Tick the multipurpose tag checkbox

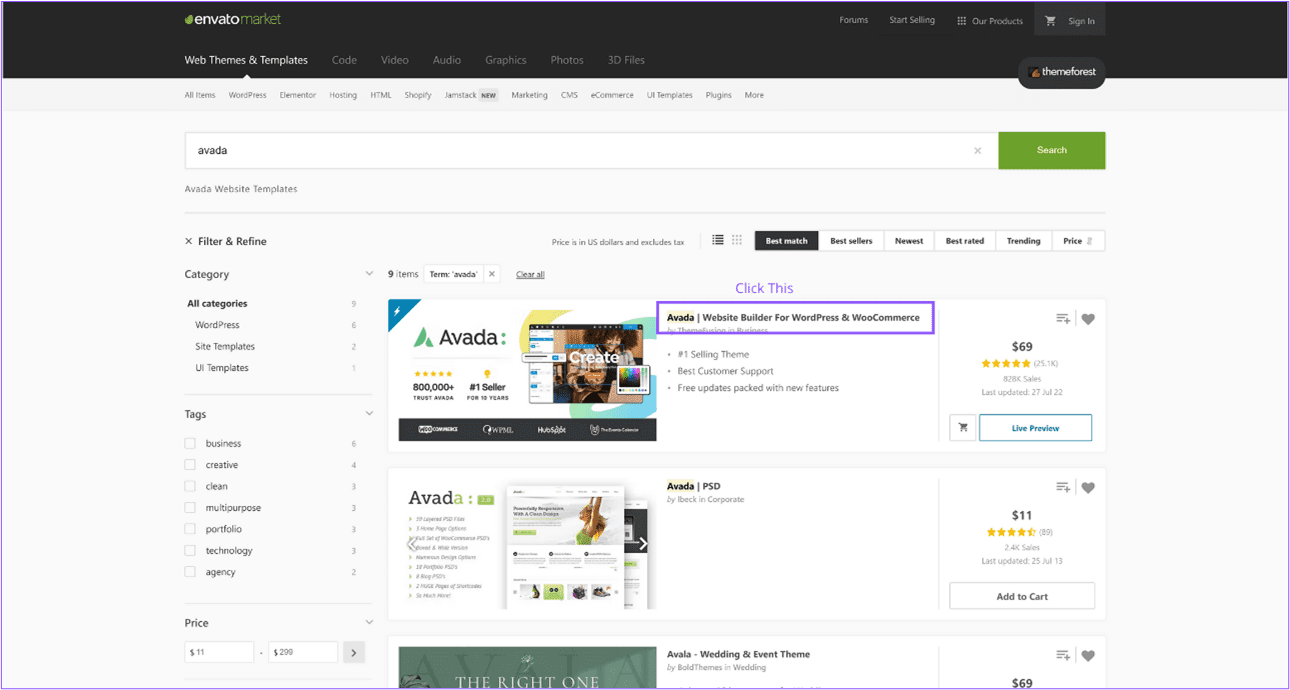[190, 508]
